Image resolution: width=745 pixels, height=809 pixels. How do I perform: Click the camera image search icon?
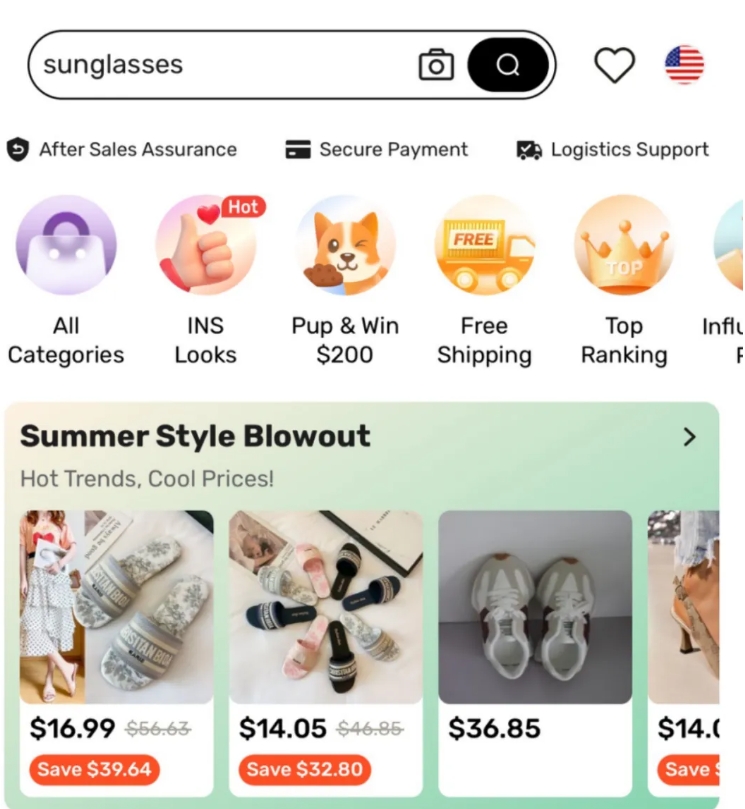point(436,65)
